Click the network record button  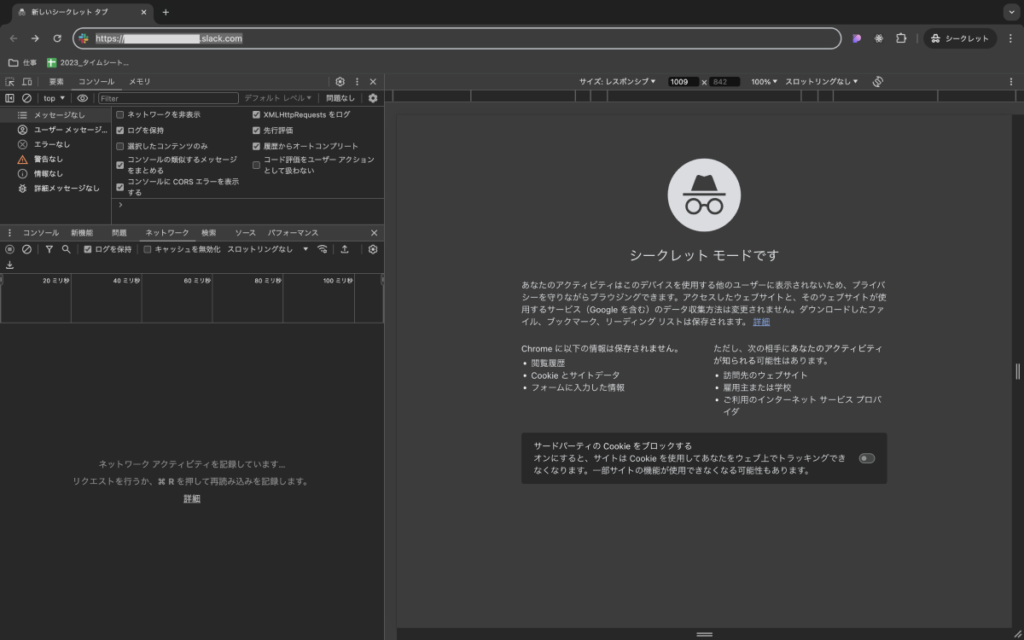10,249
